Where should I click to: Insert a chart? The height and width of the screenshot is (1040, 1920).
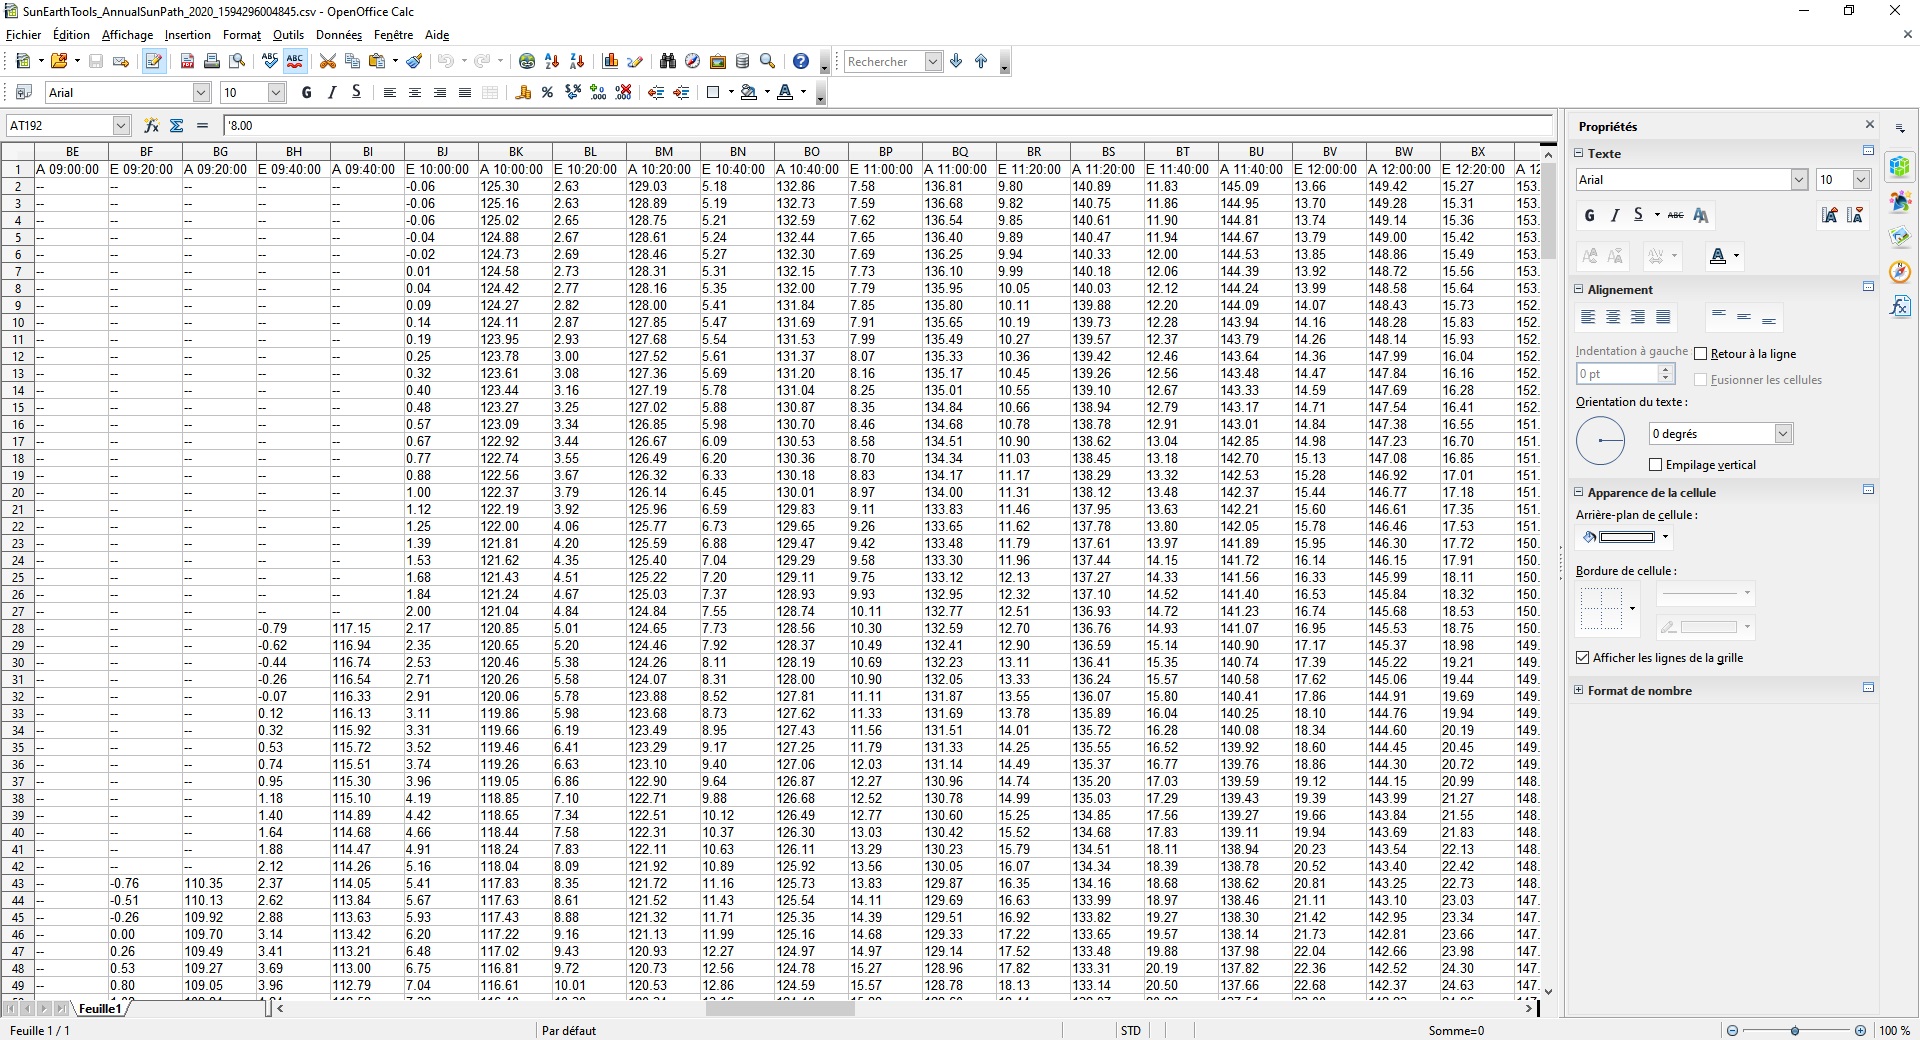point(610,61)
